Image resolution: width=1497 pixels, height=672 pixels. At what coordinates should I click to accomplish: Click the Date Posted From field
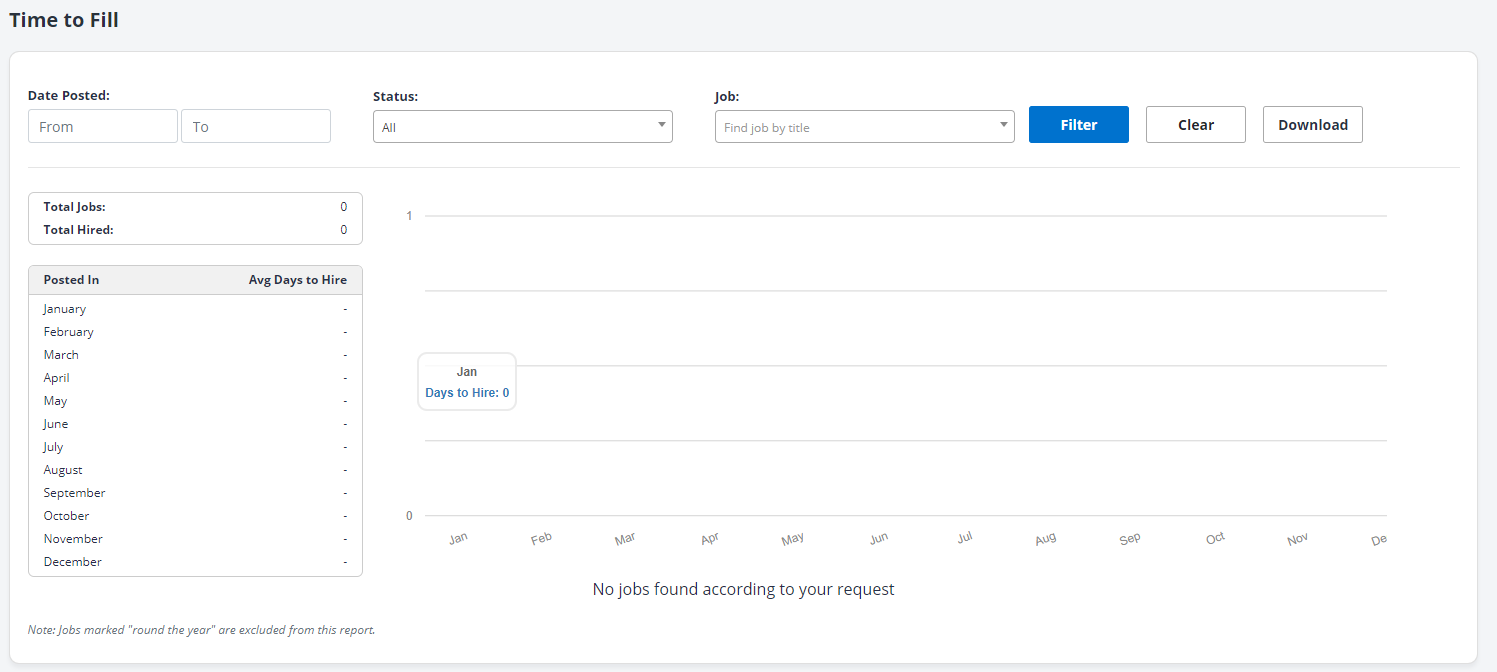pyautogui.click(x=103, y=126)
